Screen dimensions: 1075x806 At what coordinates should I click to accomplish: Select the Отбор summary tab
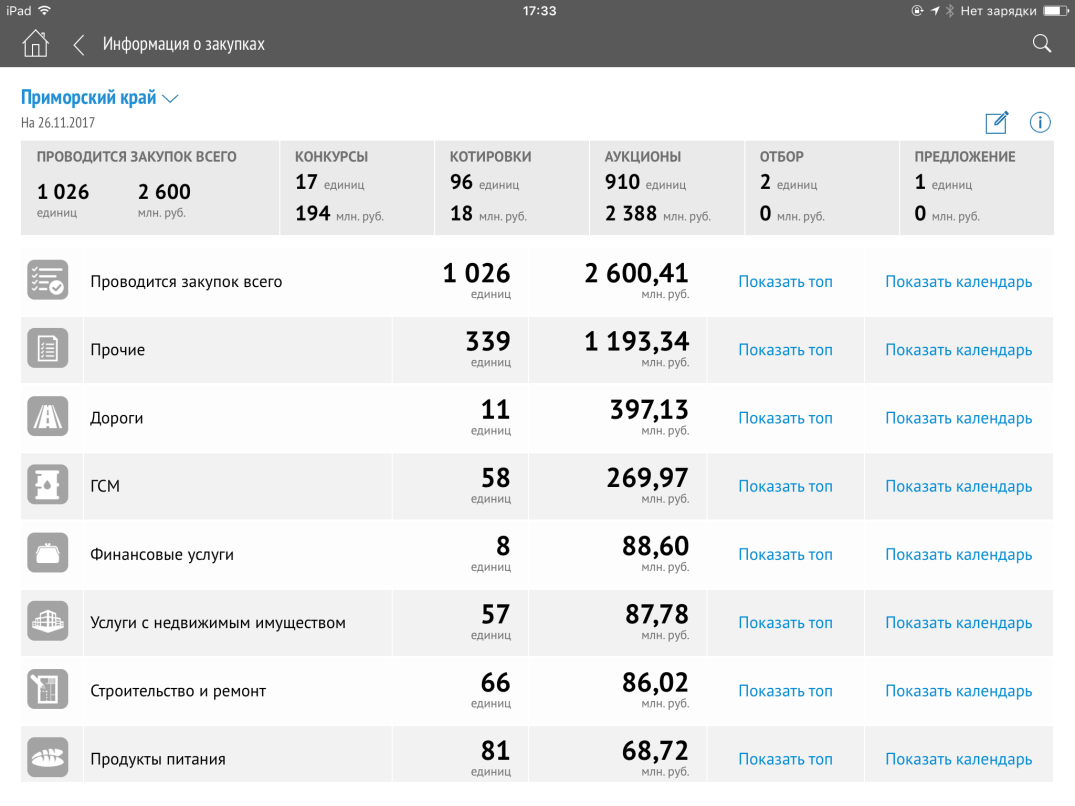point(822,188)
